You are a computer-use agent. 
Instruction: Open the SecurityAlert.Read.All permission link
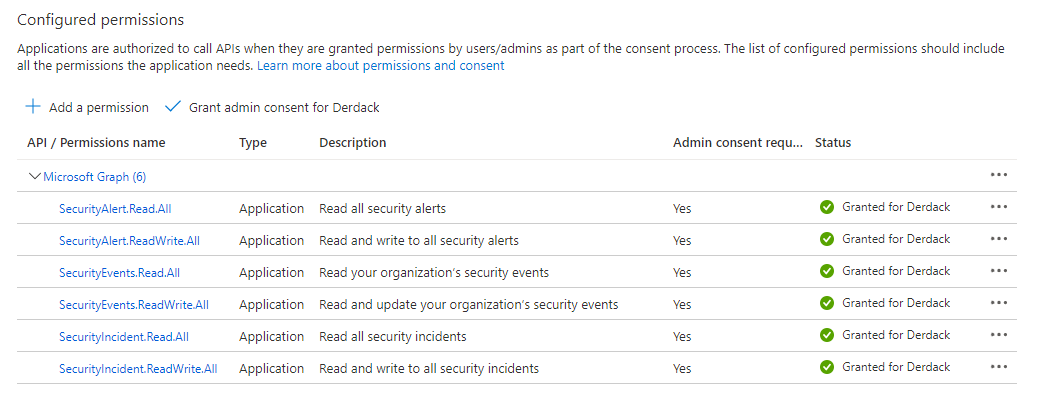point(115,209)
